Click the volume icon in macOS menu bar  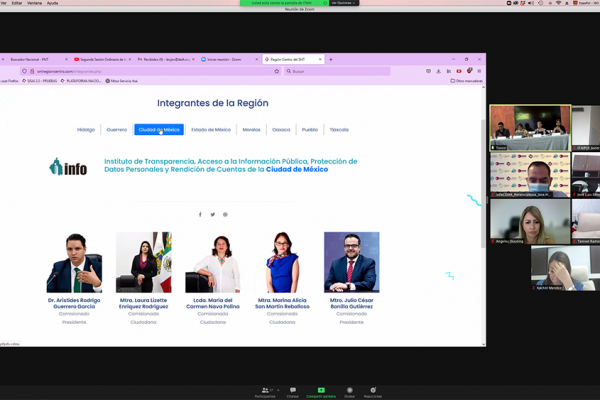click(531, 3)
